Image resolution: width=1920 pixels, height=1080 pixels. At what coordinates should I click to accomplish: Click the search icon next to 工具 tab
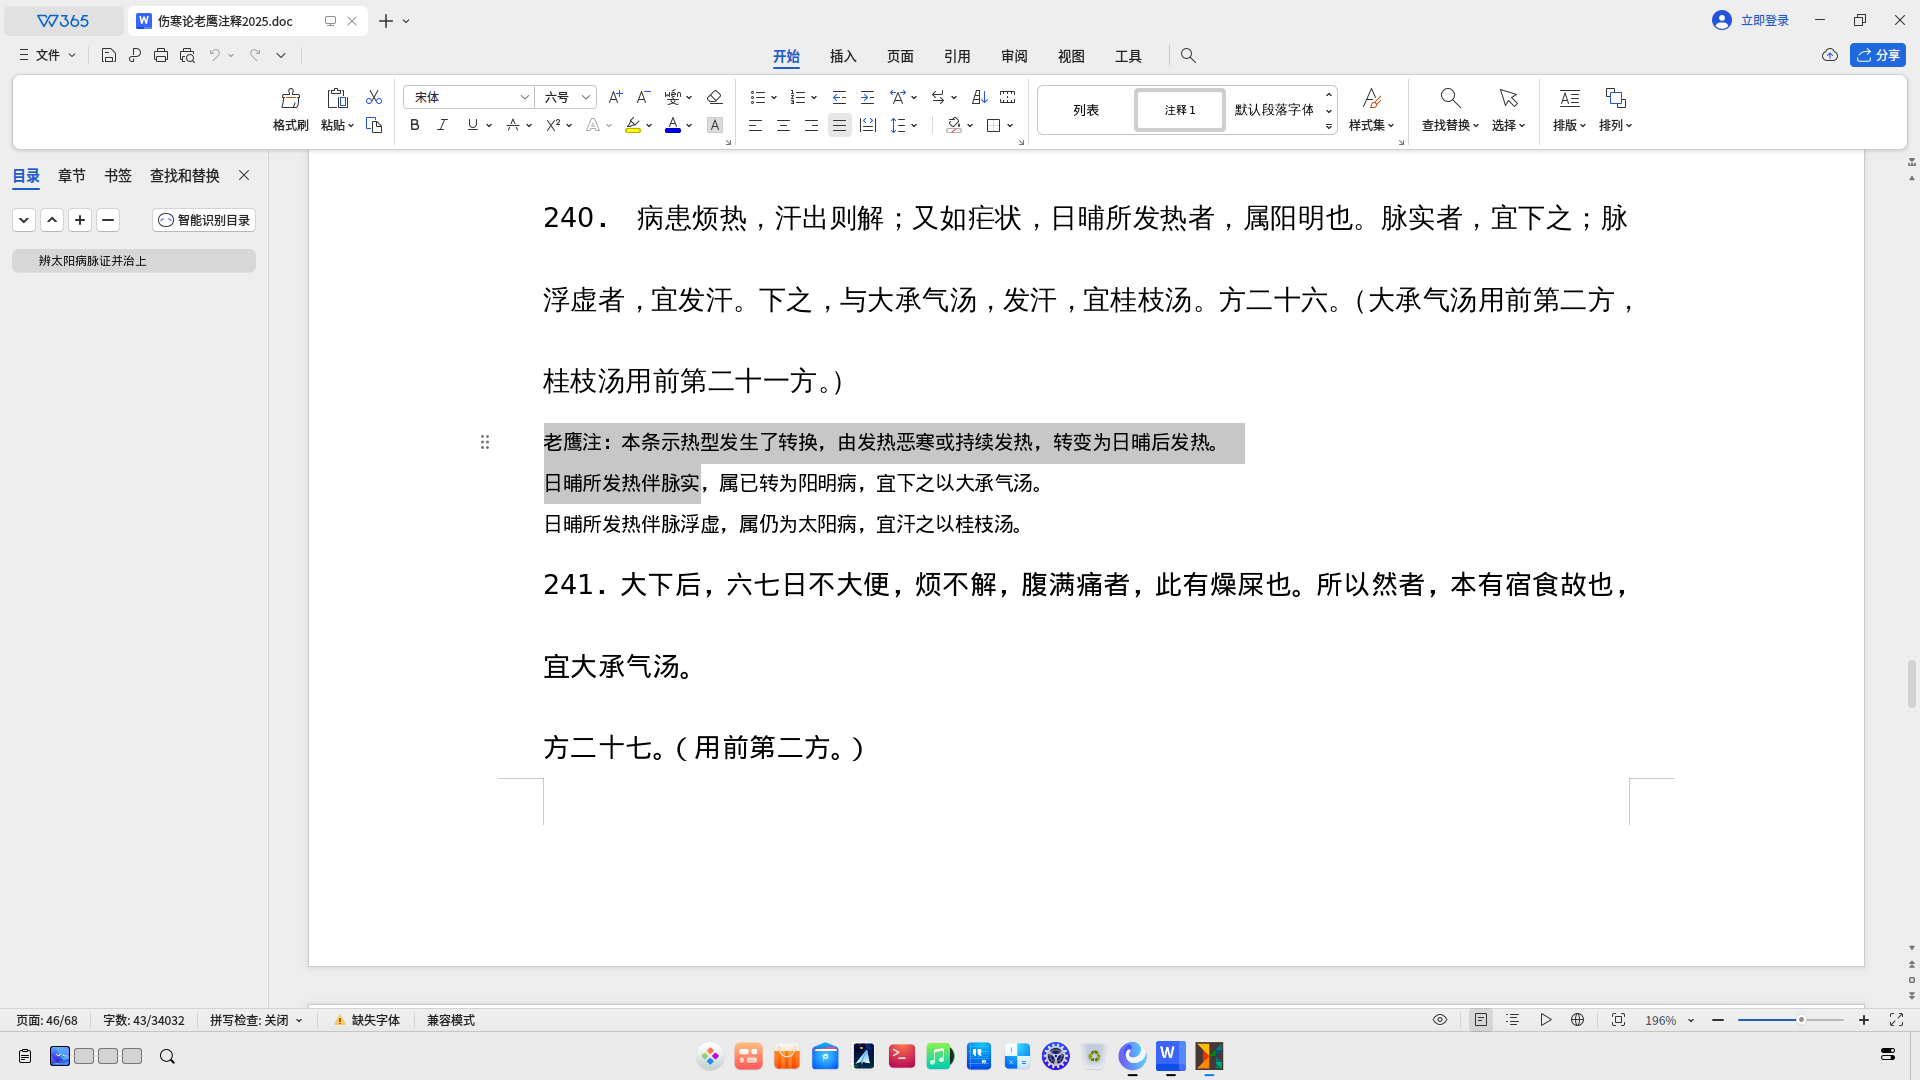click(x=1188, y=56)
